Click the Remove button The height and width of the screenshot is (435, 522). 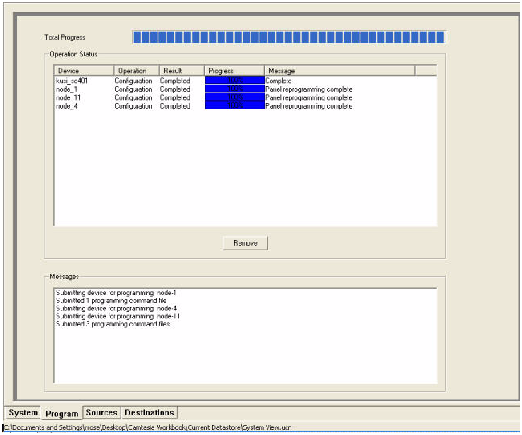[x=245, y=243]
